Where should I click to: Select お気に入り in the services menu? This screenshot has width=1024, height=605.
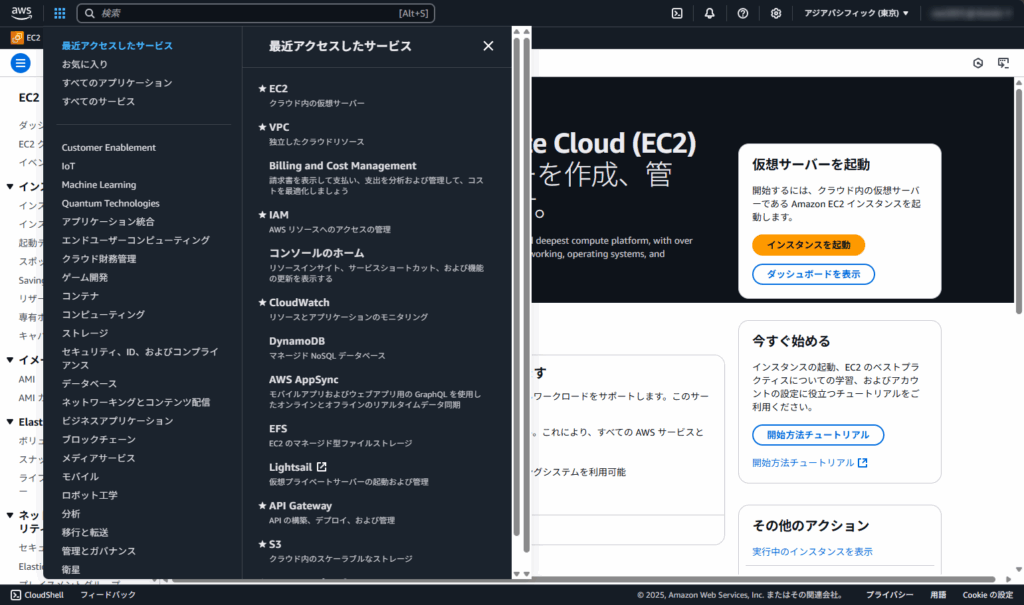[x=85, y=64]
